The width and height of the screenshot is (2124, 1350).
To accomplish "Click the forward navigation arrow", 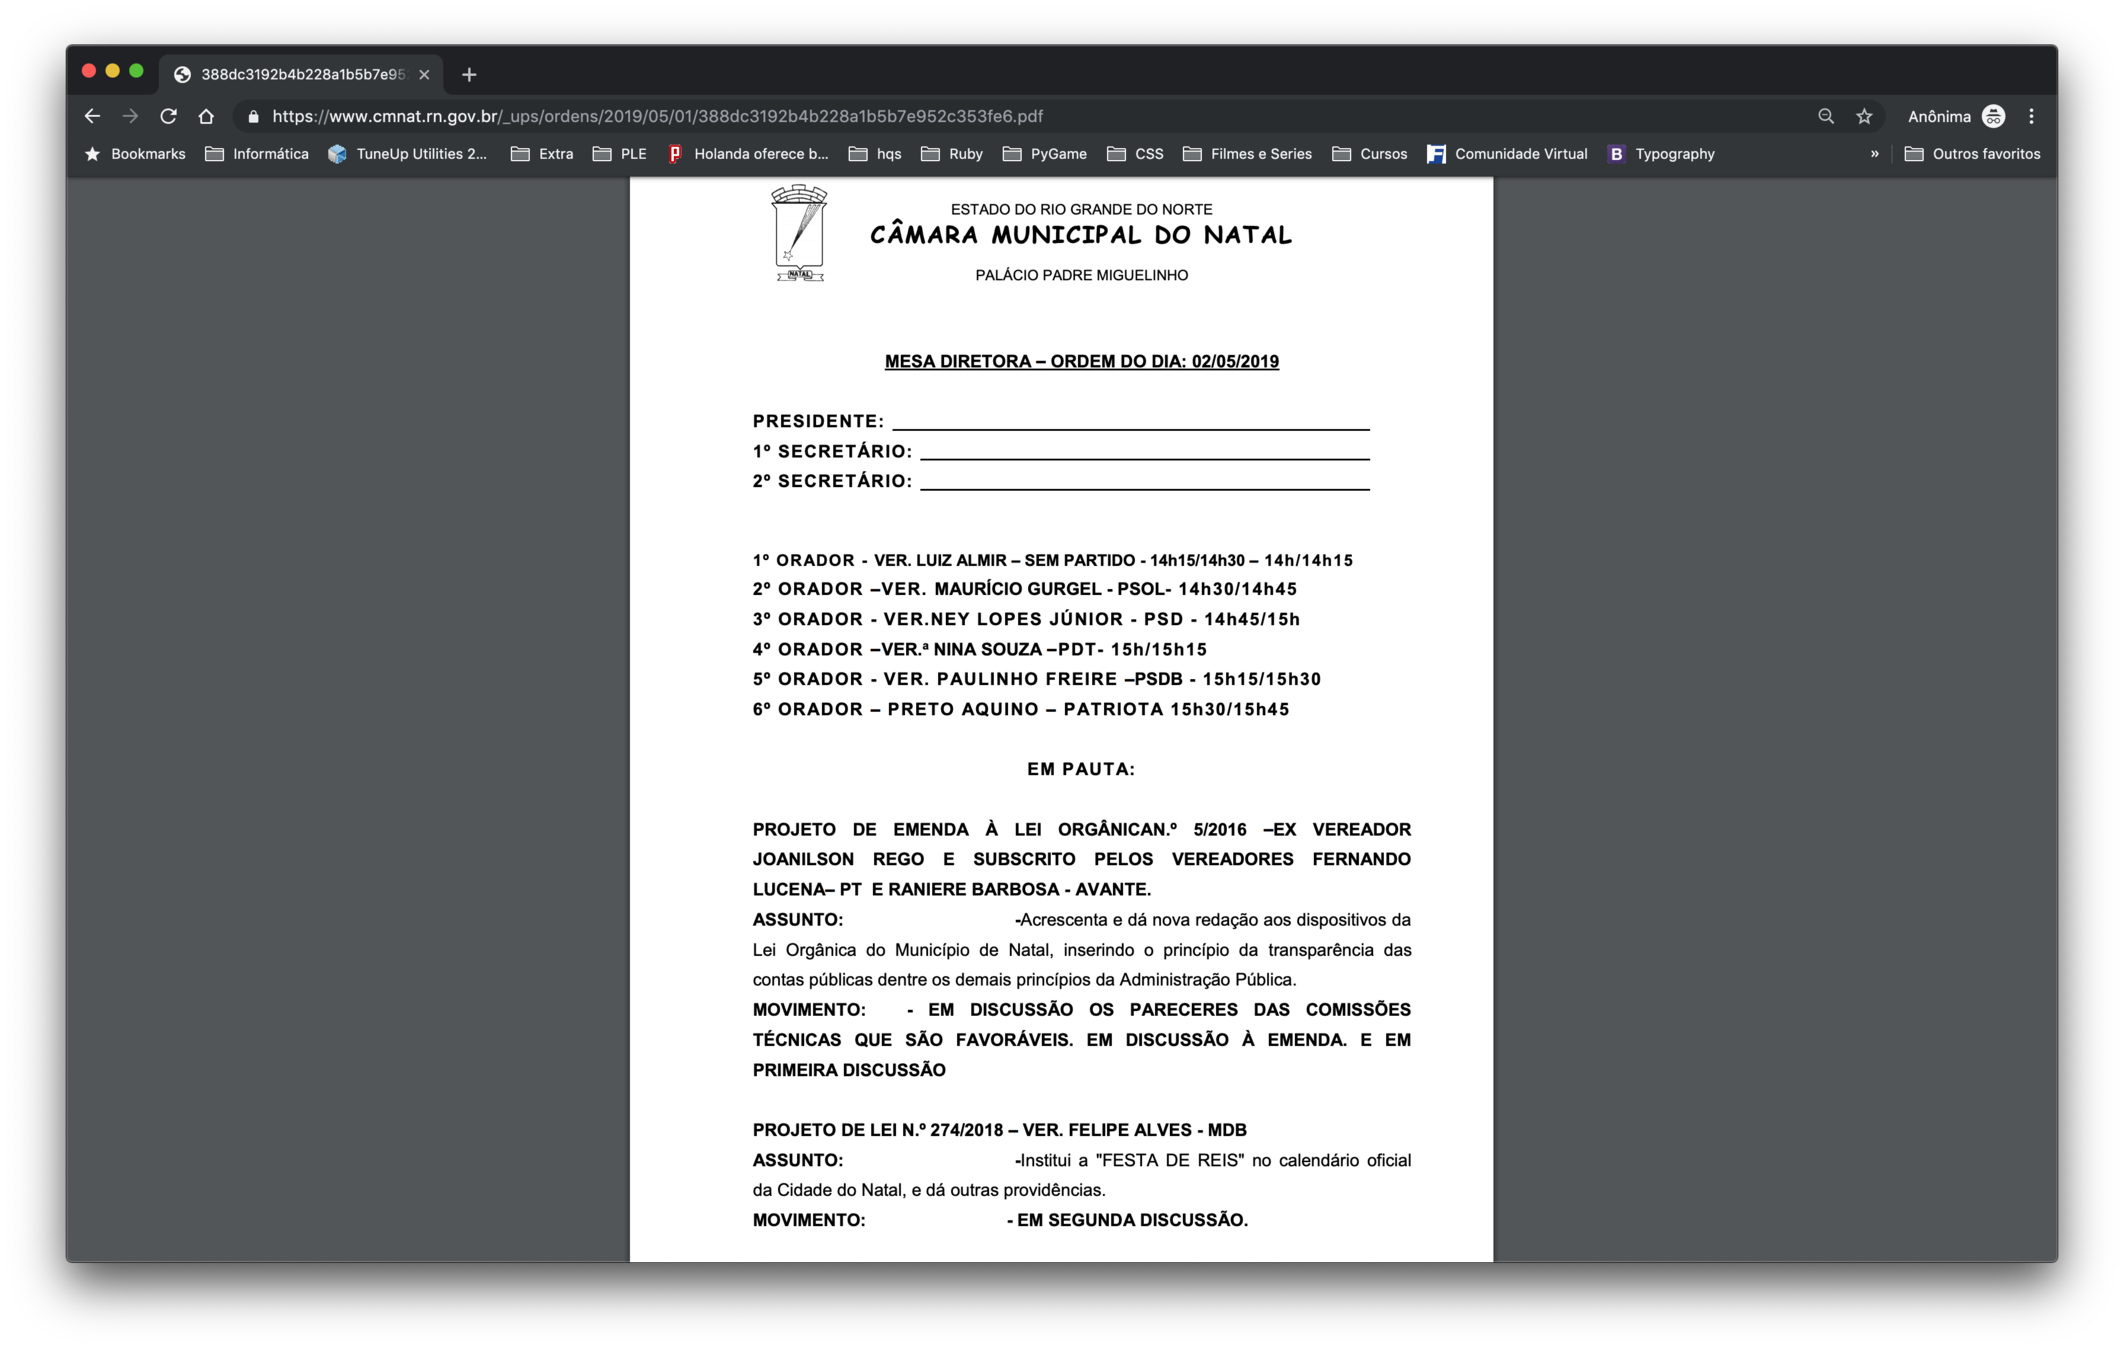I will click(x=130, y=116).
